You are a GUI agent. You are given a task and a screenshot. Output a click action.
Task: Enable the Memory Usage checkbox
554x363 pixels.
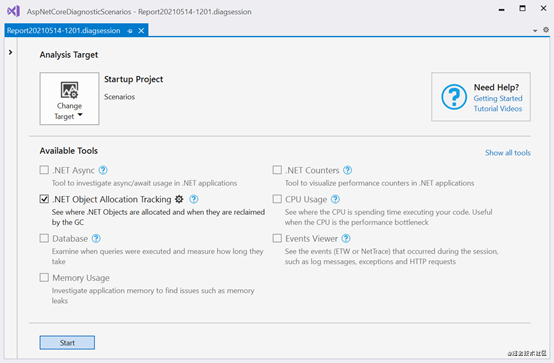[x=44, y=277]
